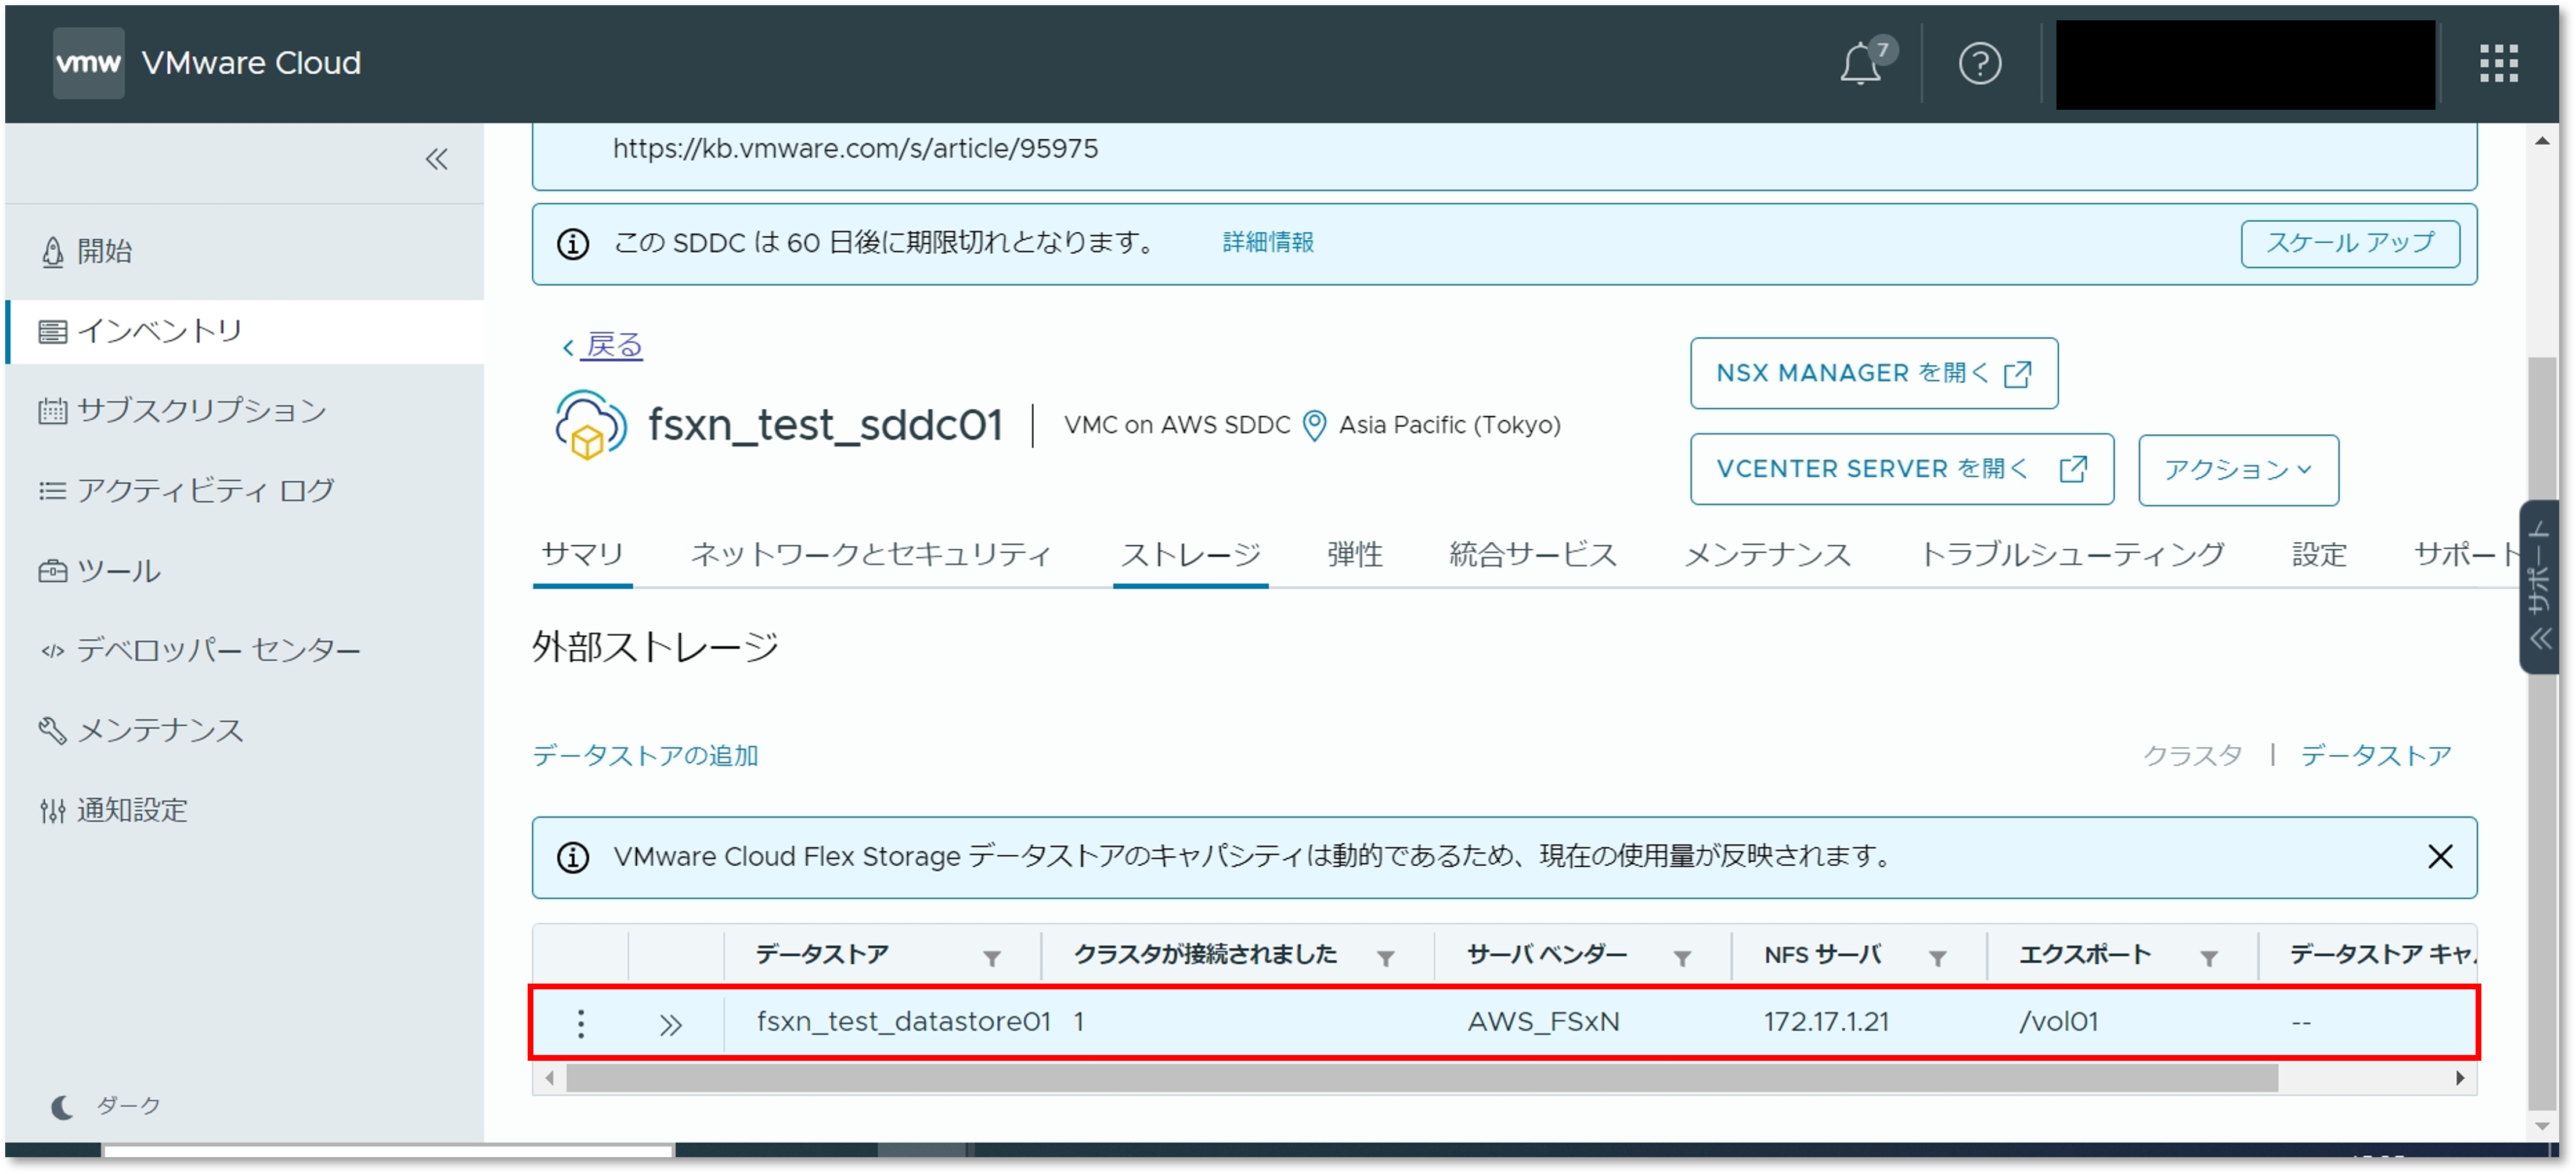Click the vmw VMware Cloud logo
This screenshot has width=2576, height=1174.
pos(207,63)
